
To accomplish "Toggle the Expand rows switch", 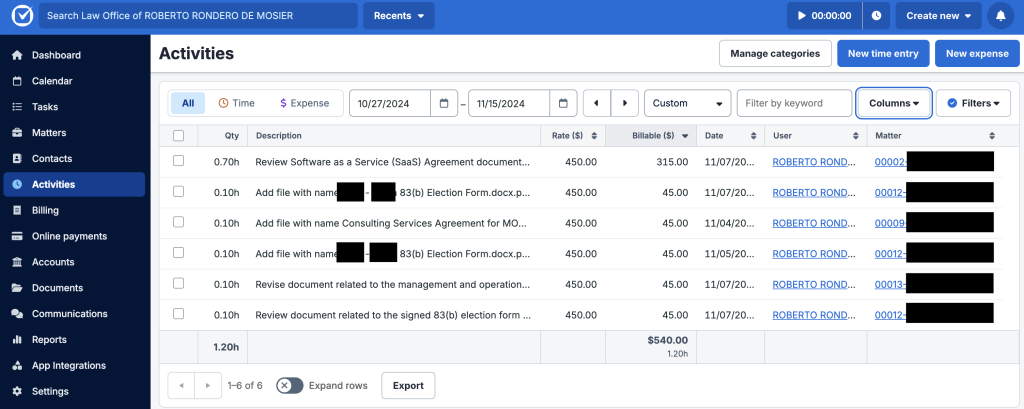I will tap(290, 385).
